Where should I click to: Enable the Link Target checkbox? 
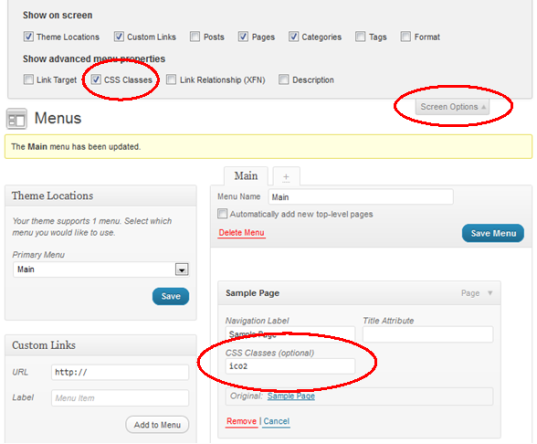point(28,79)
